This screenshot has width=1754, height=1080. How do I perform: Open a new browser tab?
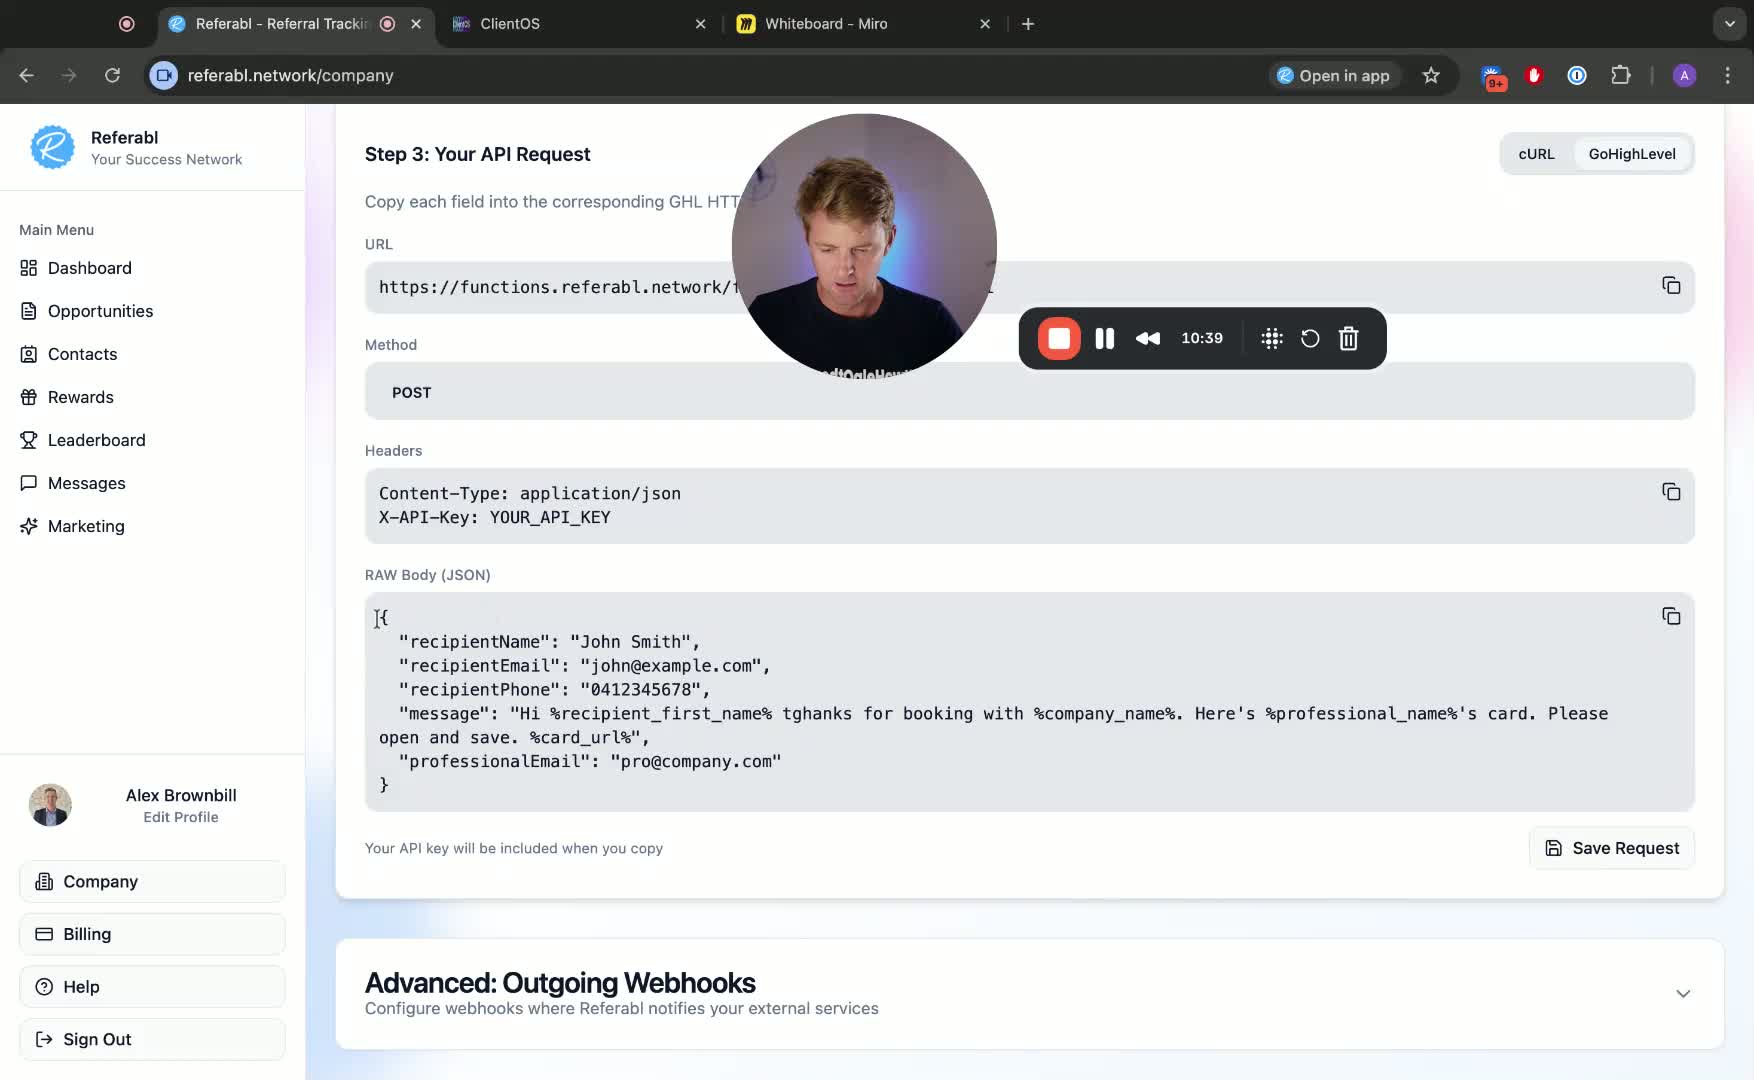[x=1028, y=24]
